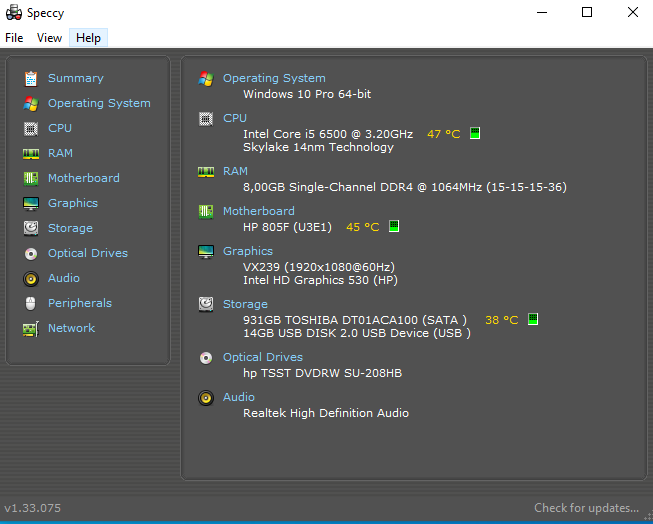
Task: Click RAM heading link in summary
Action: pos(235,171)
